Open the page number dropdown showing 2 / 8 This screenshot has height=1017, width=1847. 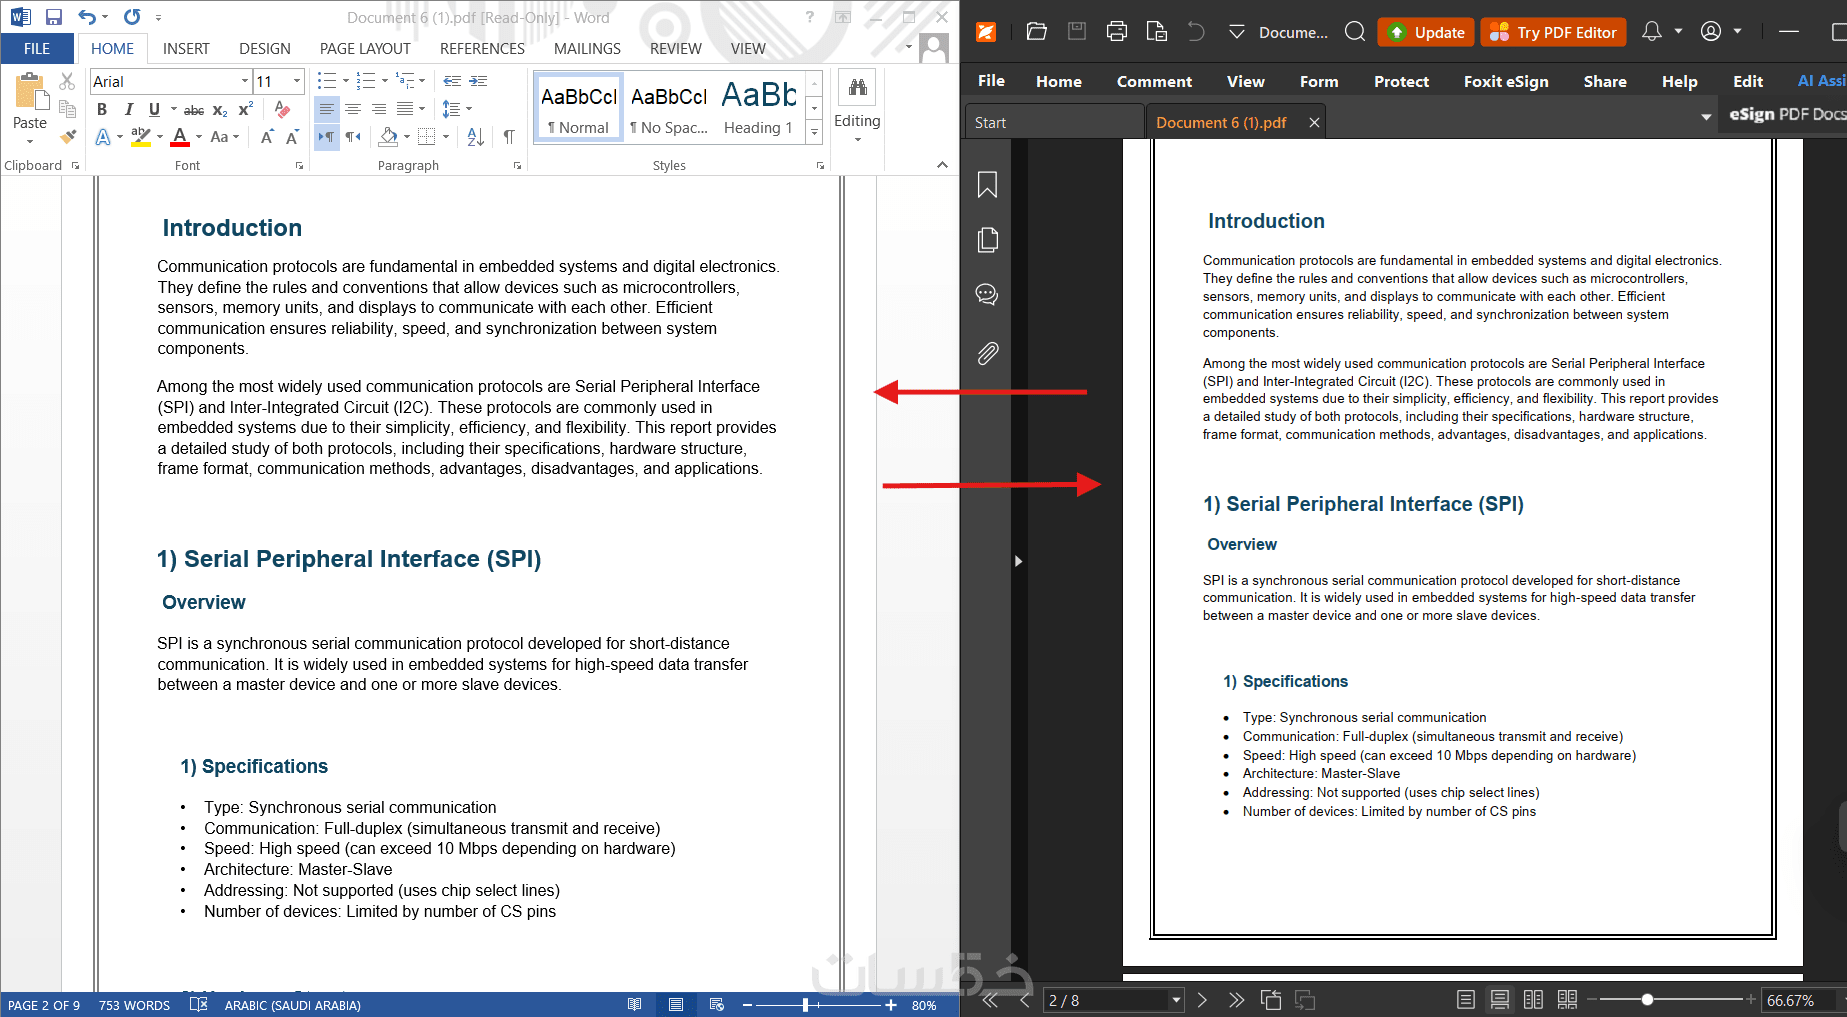tap(1176, 1000)
